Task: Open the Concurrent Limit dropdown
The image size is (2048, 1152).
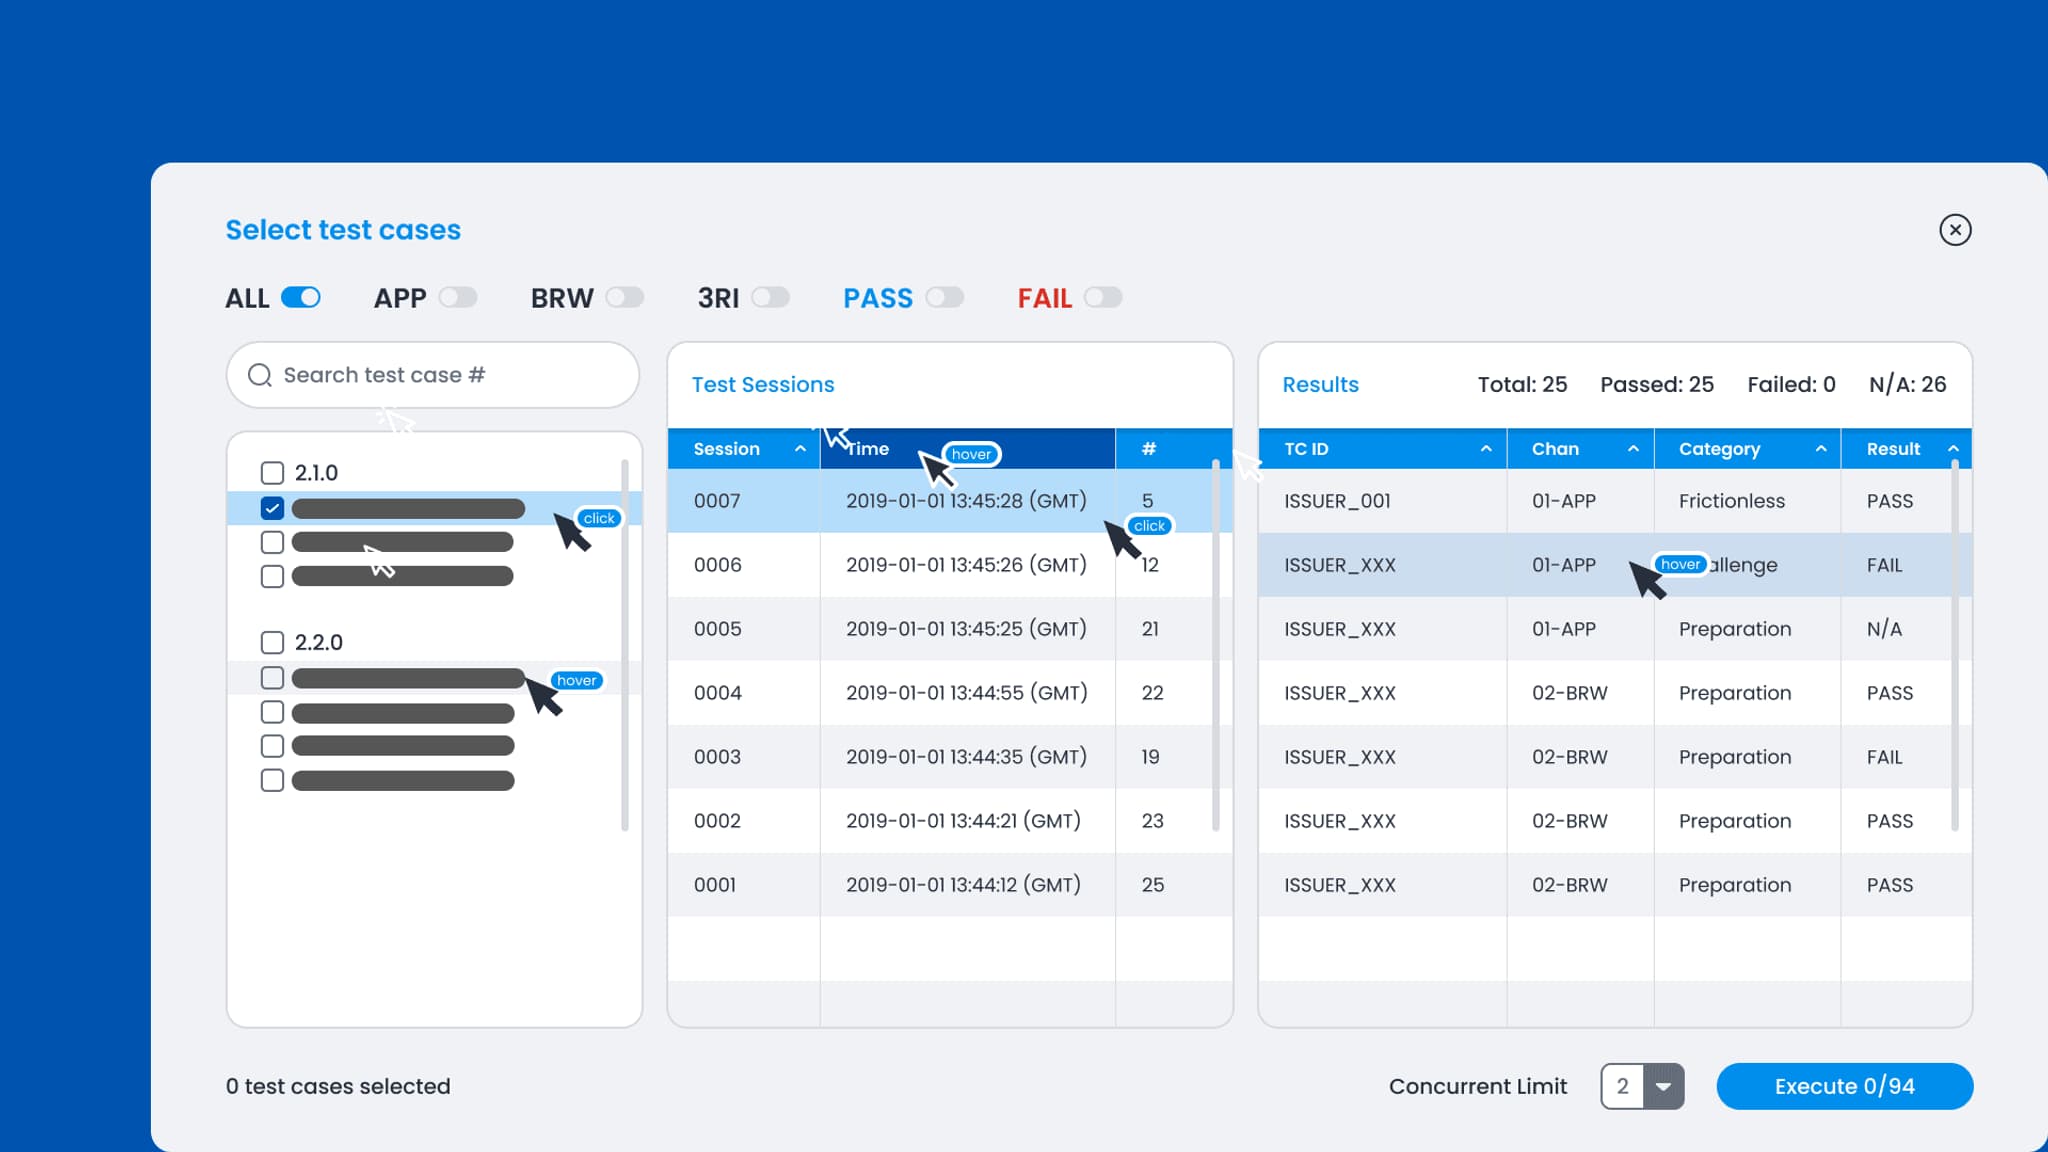Action: tap(1663, 1087)
